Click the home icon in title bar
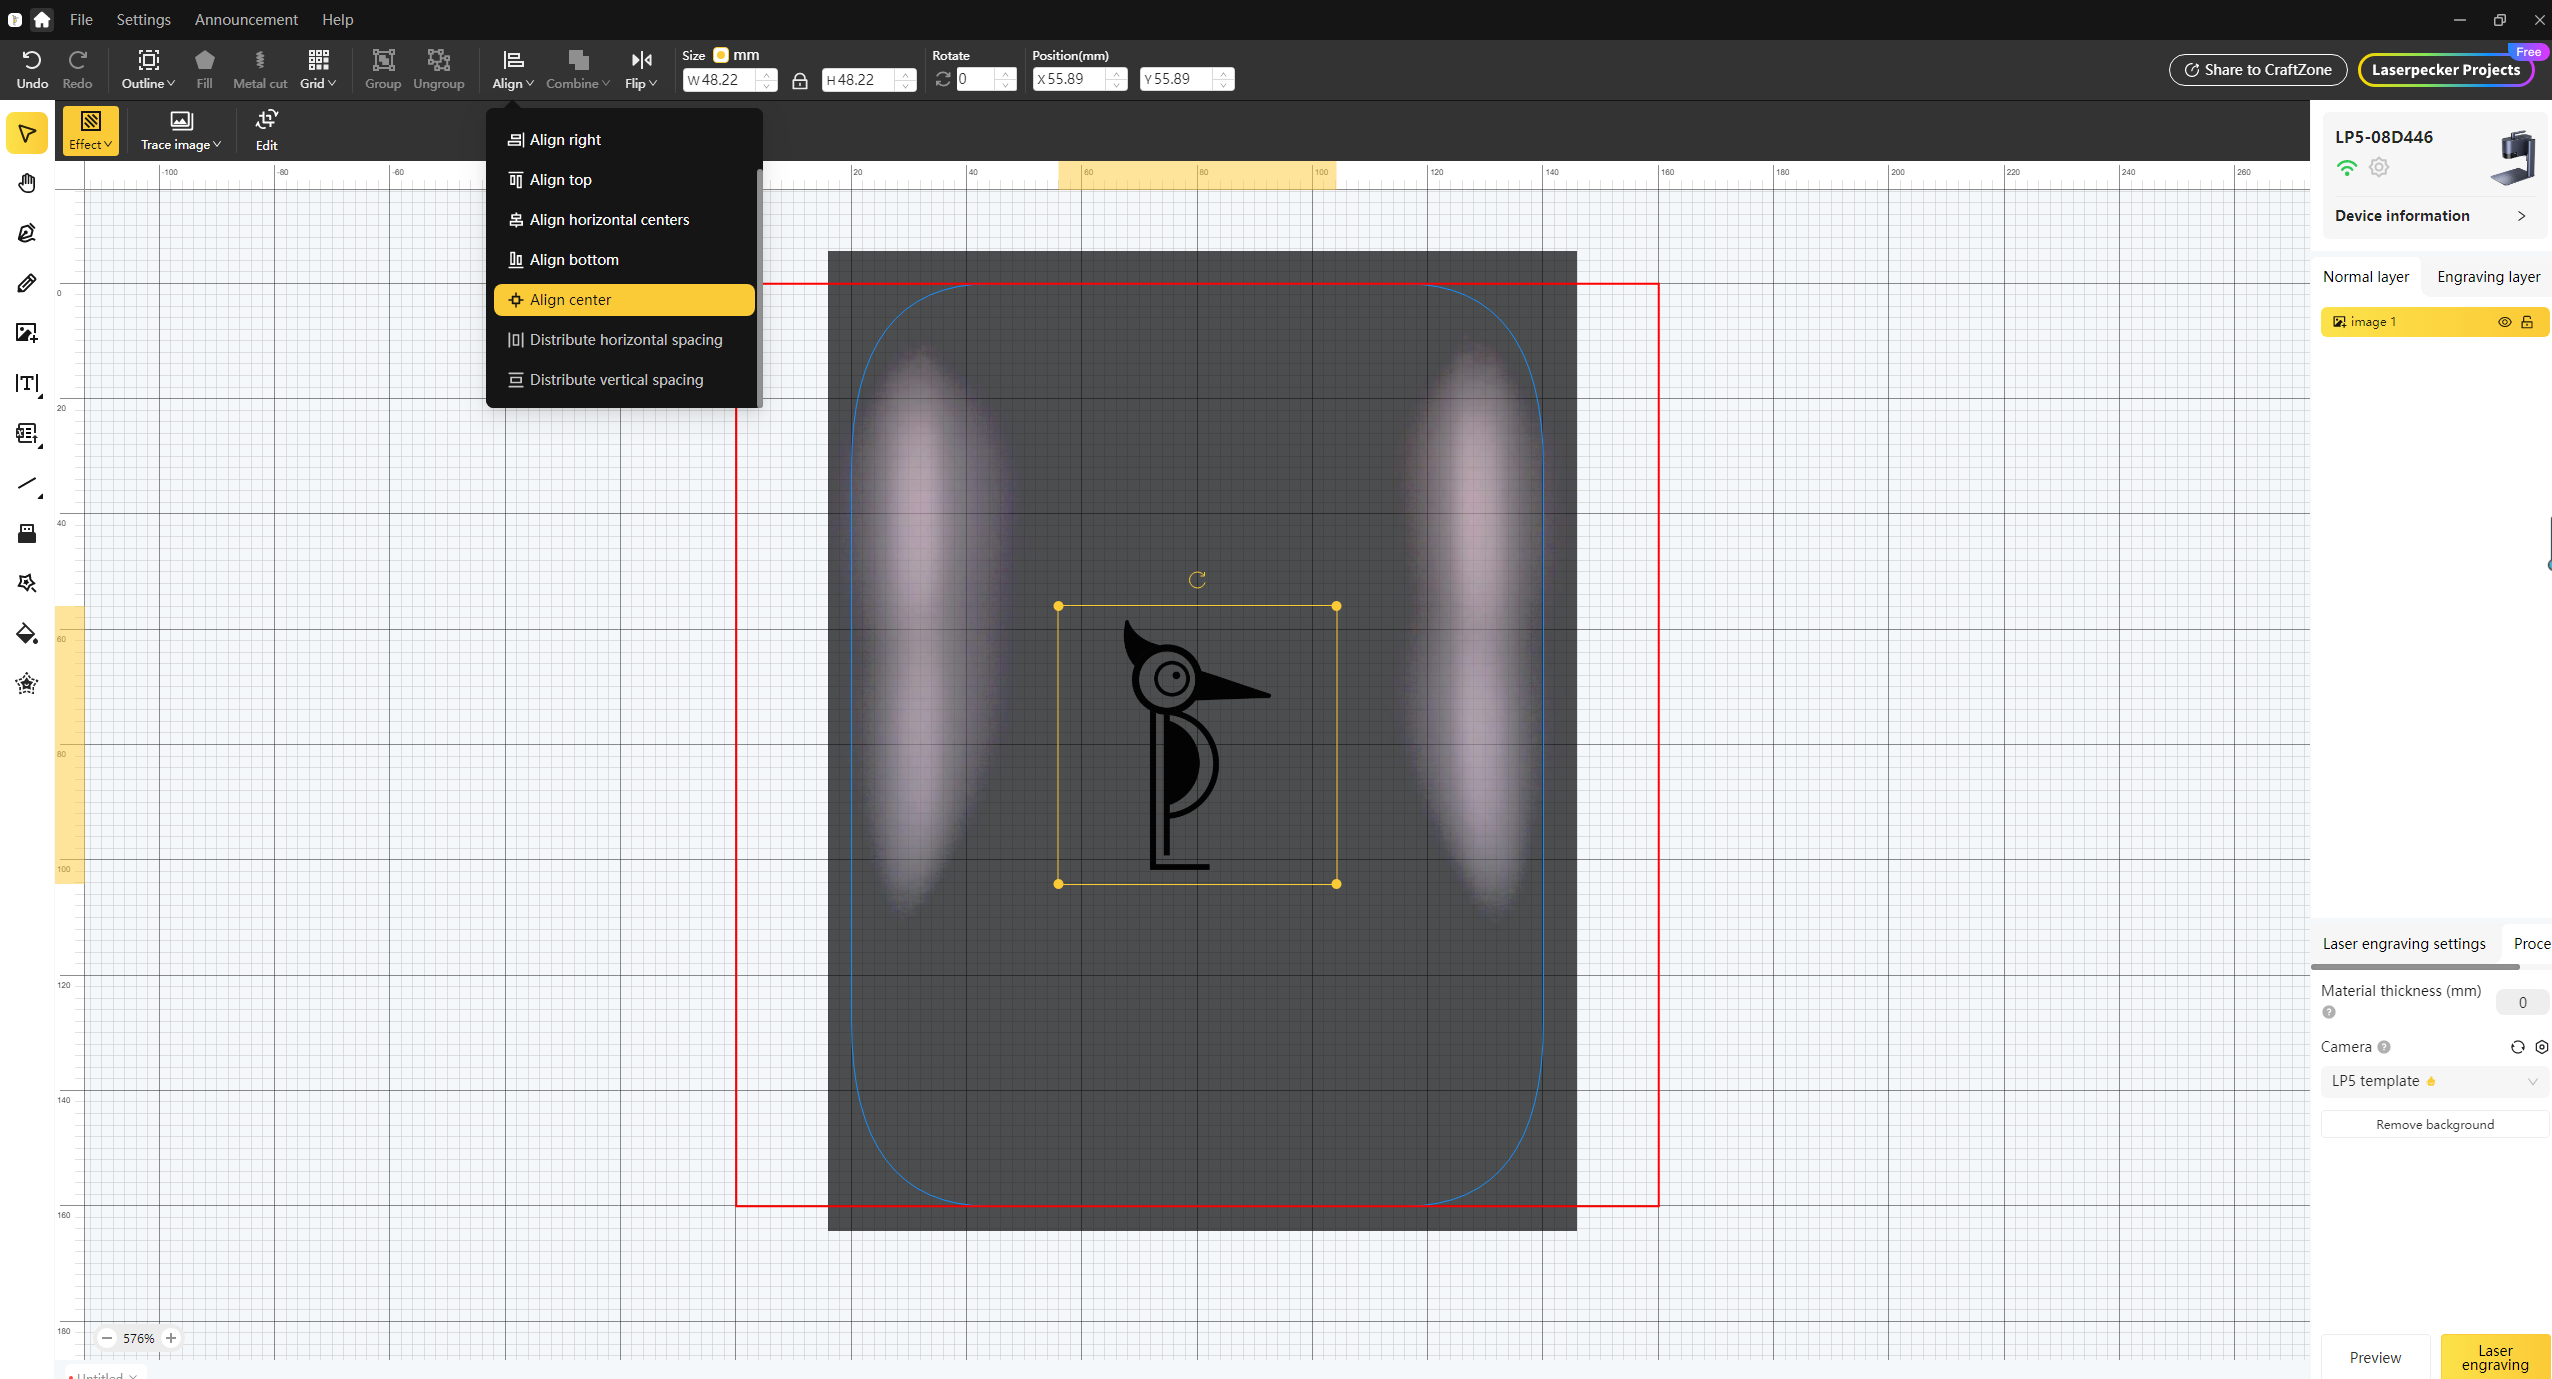This screenshot has height=1379, width=2552. 42,19
